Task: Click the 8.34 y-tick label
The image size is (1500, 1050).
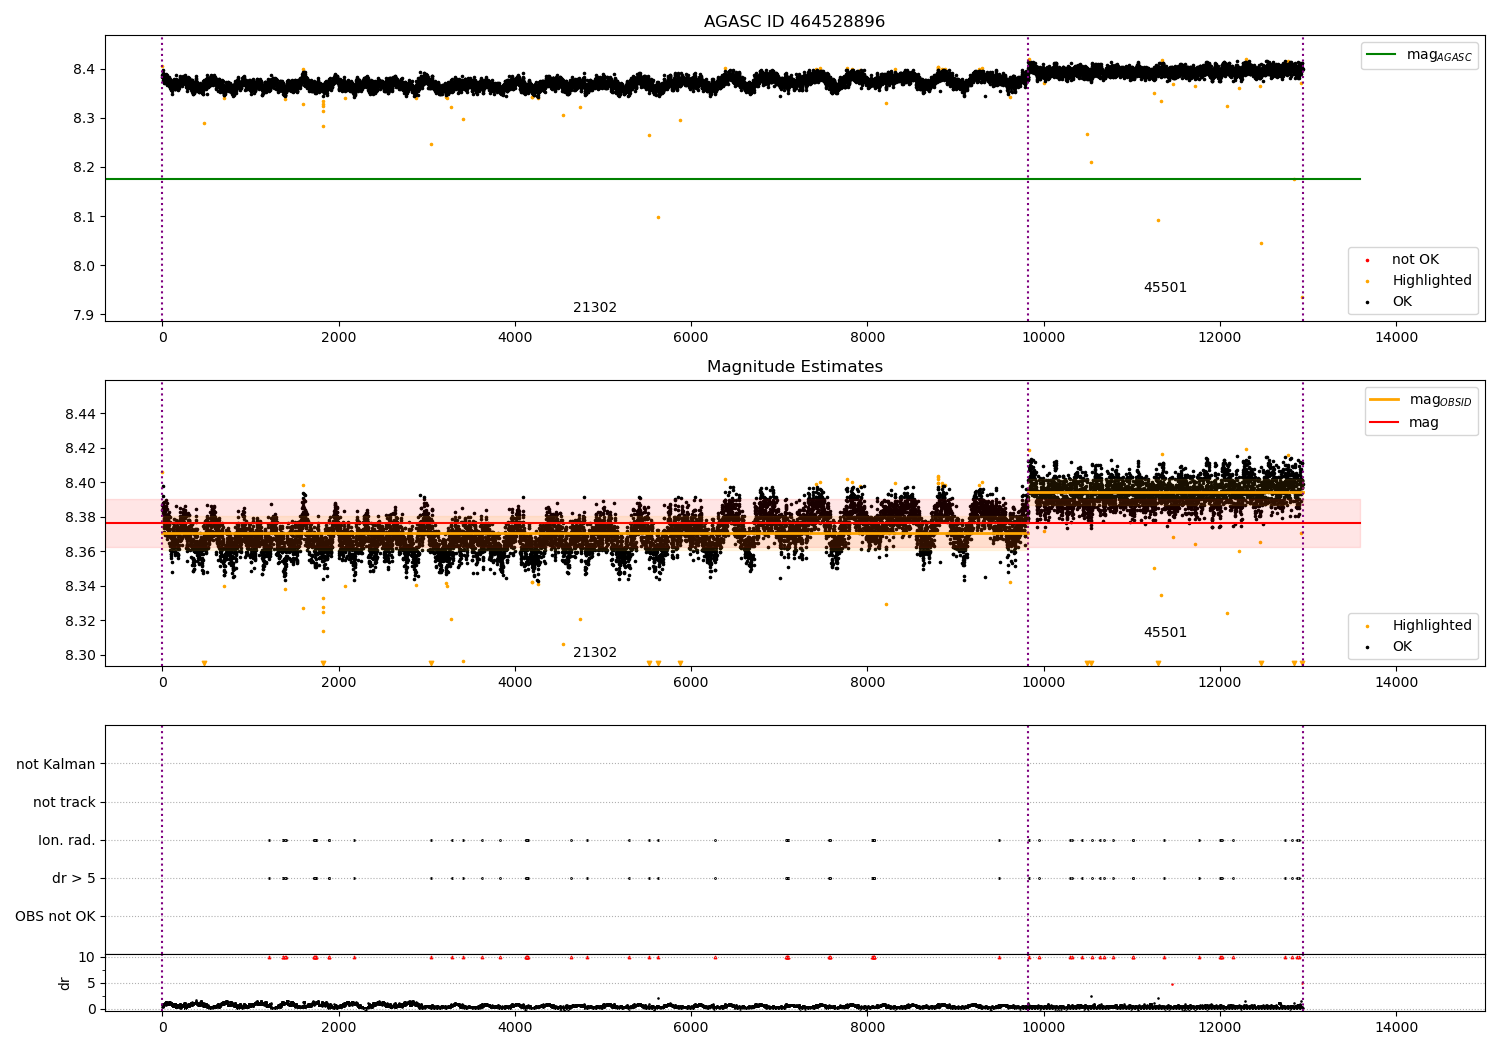Action: (x=81, y=586)
